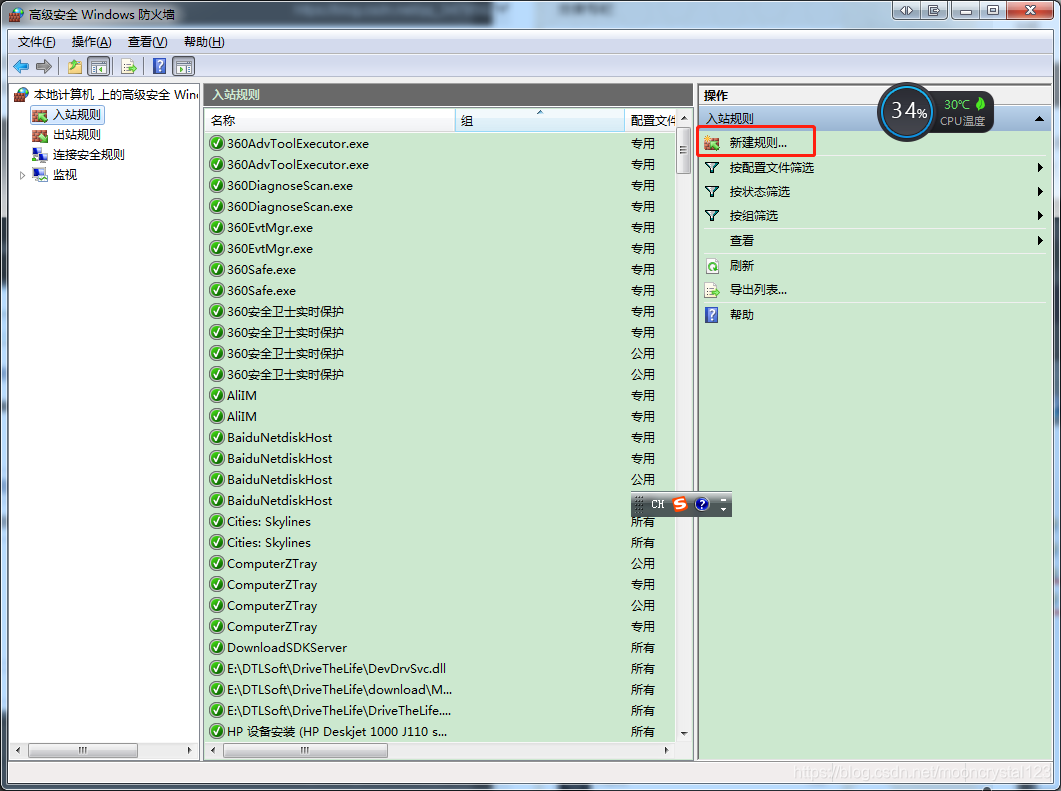Click the 帮助 question mark icon in actions
The width and height of the screenshot is (1061, 791).
[712, 315]
